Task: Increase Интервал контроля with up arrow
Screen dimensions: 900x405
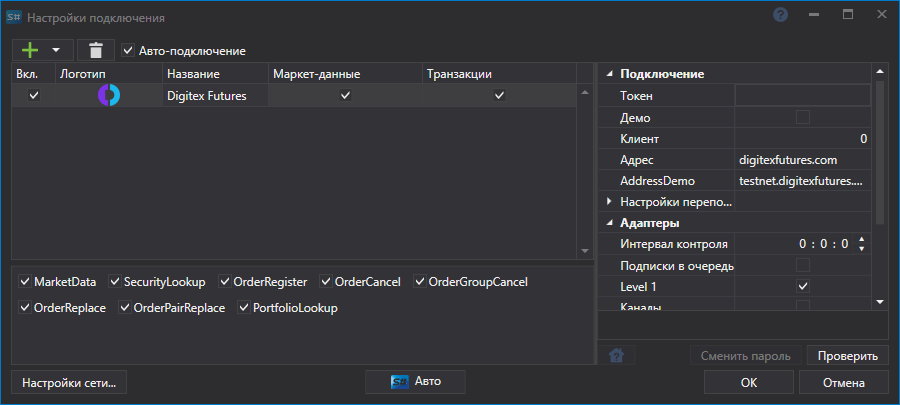Action: coord(861,240)
